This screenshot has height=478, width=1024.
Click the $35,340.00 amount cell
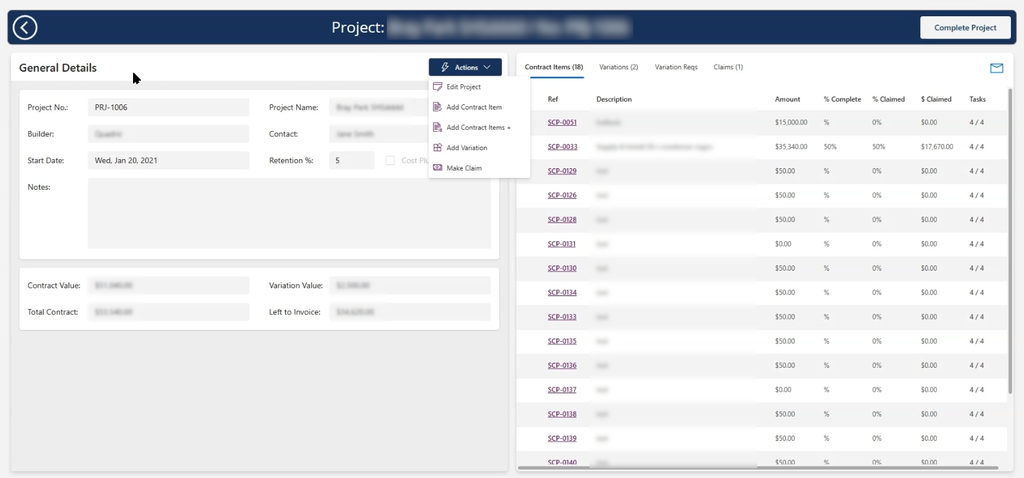pyautogui.click(x=791, y=147)
